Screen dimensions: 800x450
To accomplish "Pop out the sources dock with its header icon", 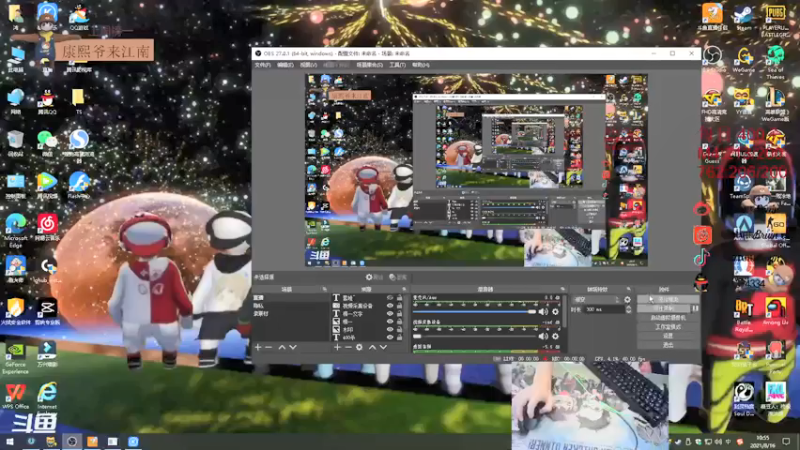I will (404, 289).
